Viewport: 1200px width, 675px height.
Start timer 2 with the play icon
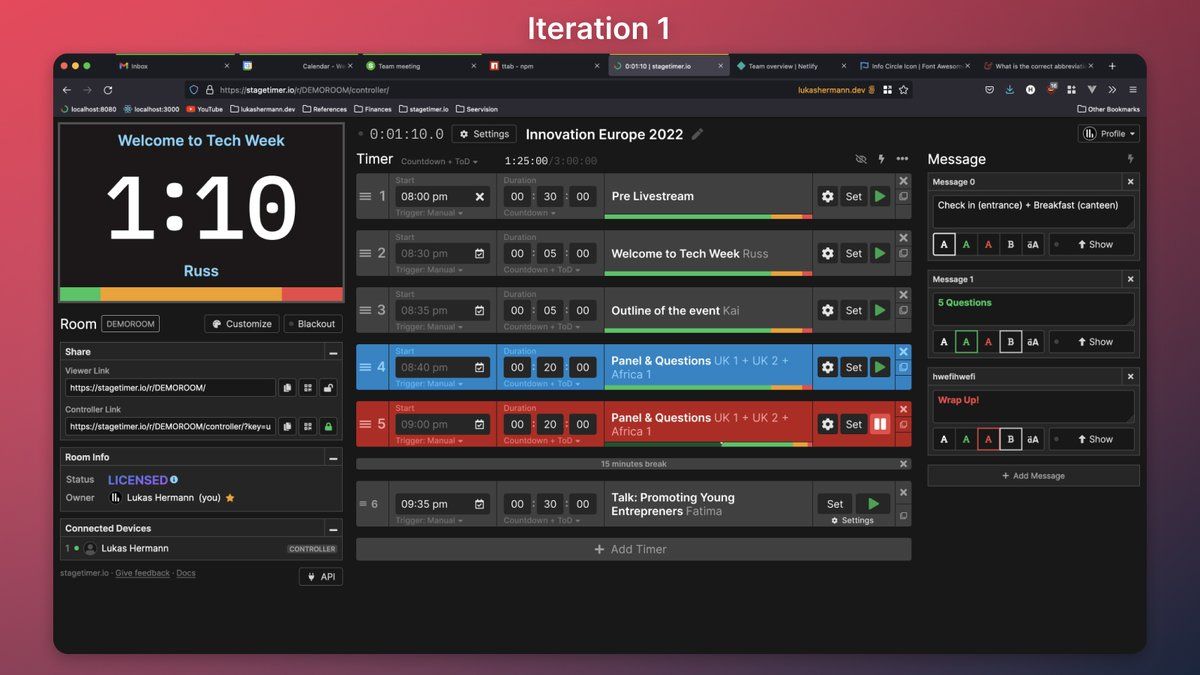tap(880, 253)
